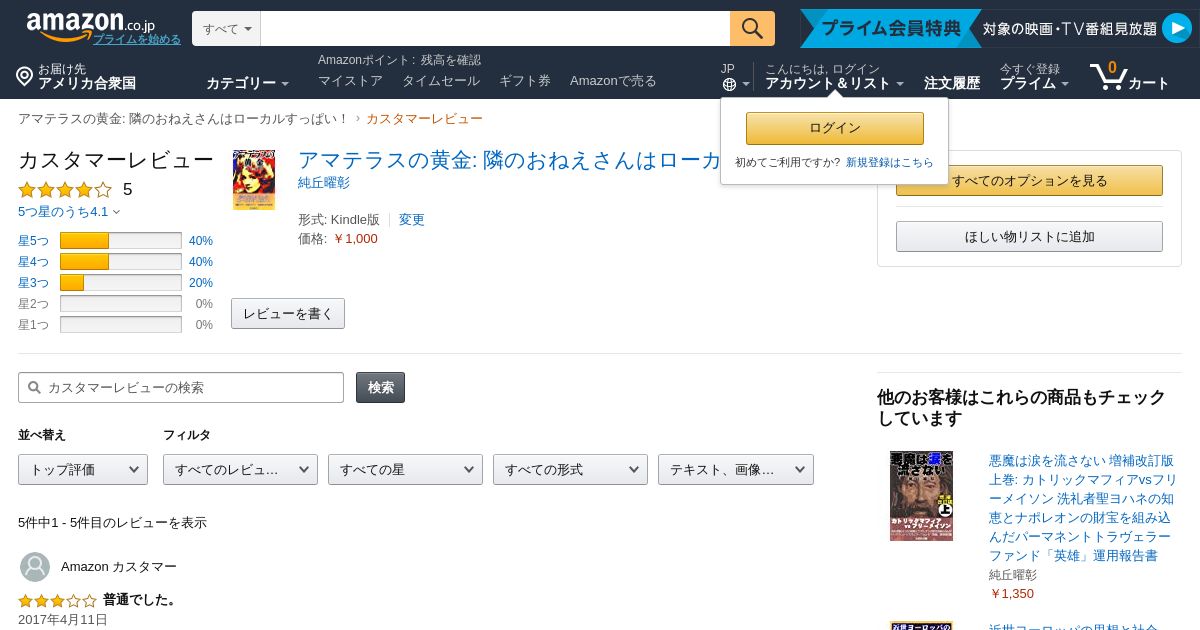Click the review date 2017年4月11日
Screen dimensions: 1200x630
pyautogui.click(x=62, y=619)
